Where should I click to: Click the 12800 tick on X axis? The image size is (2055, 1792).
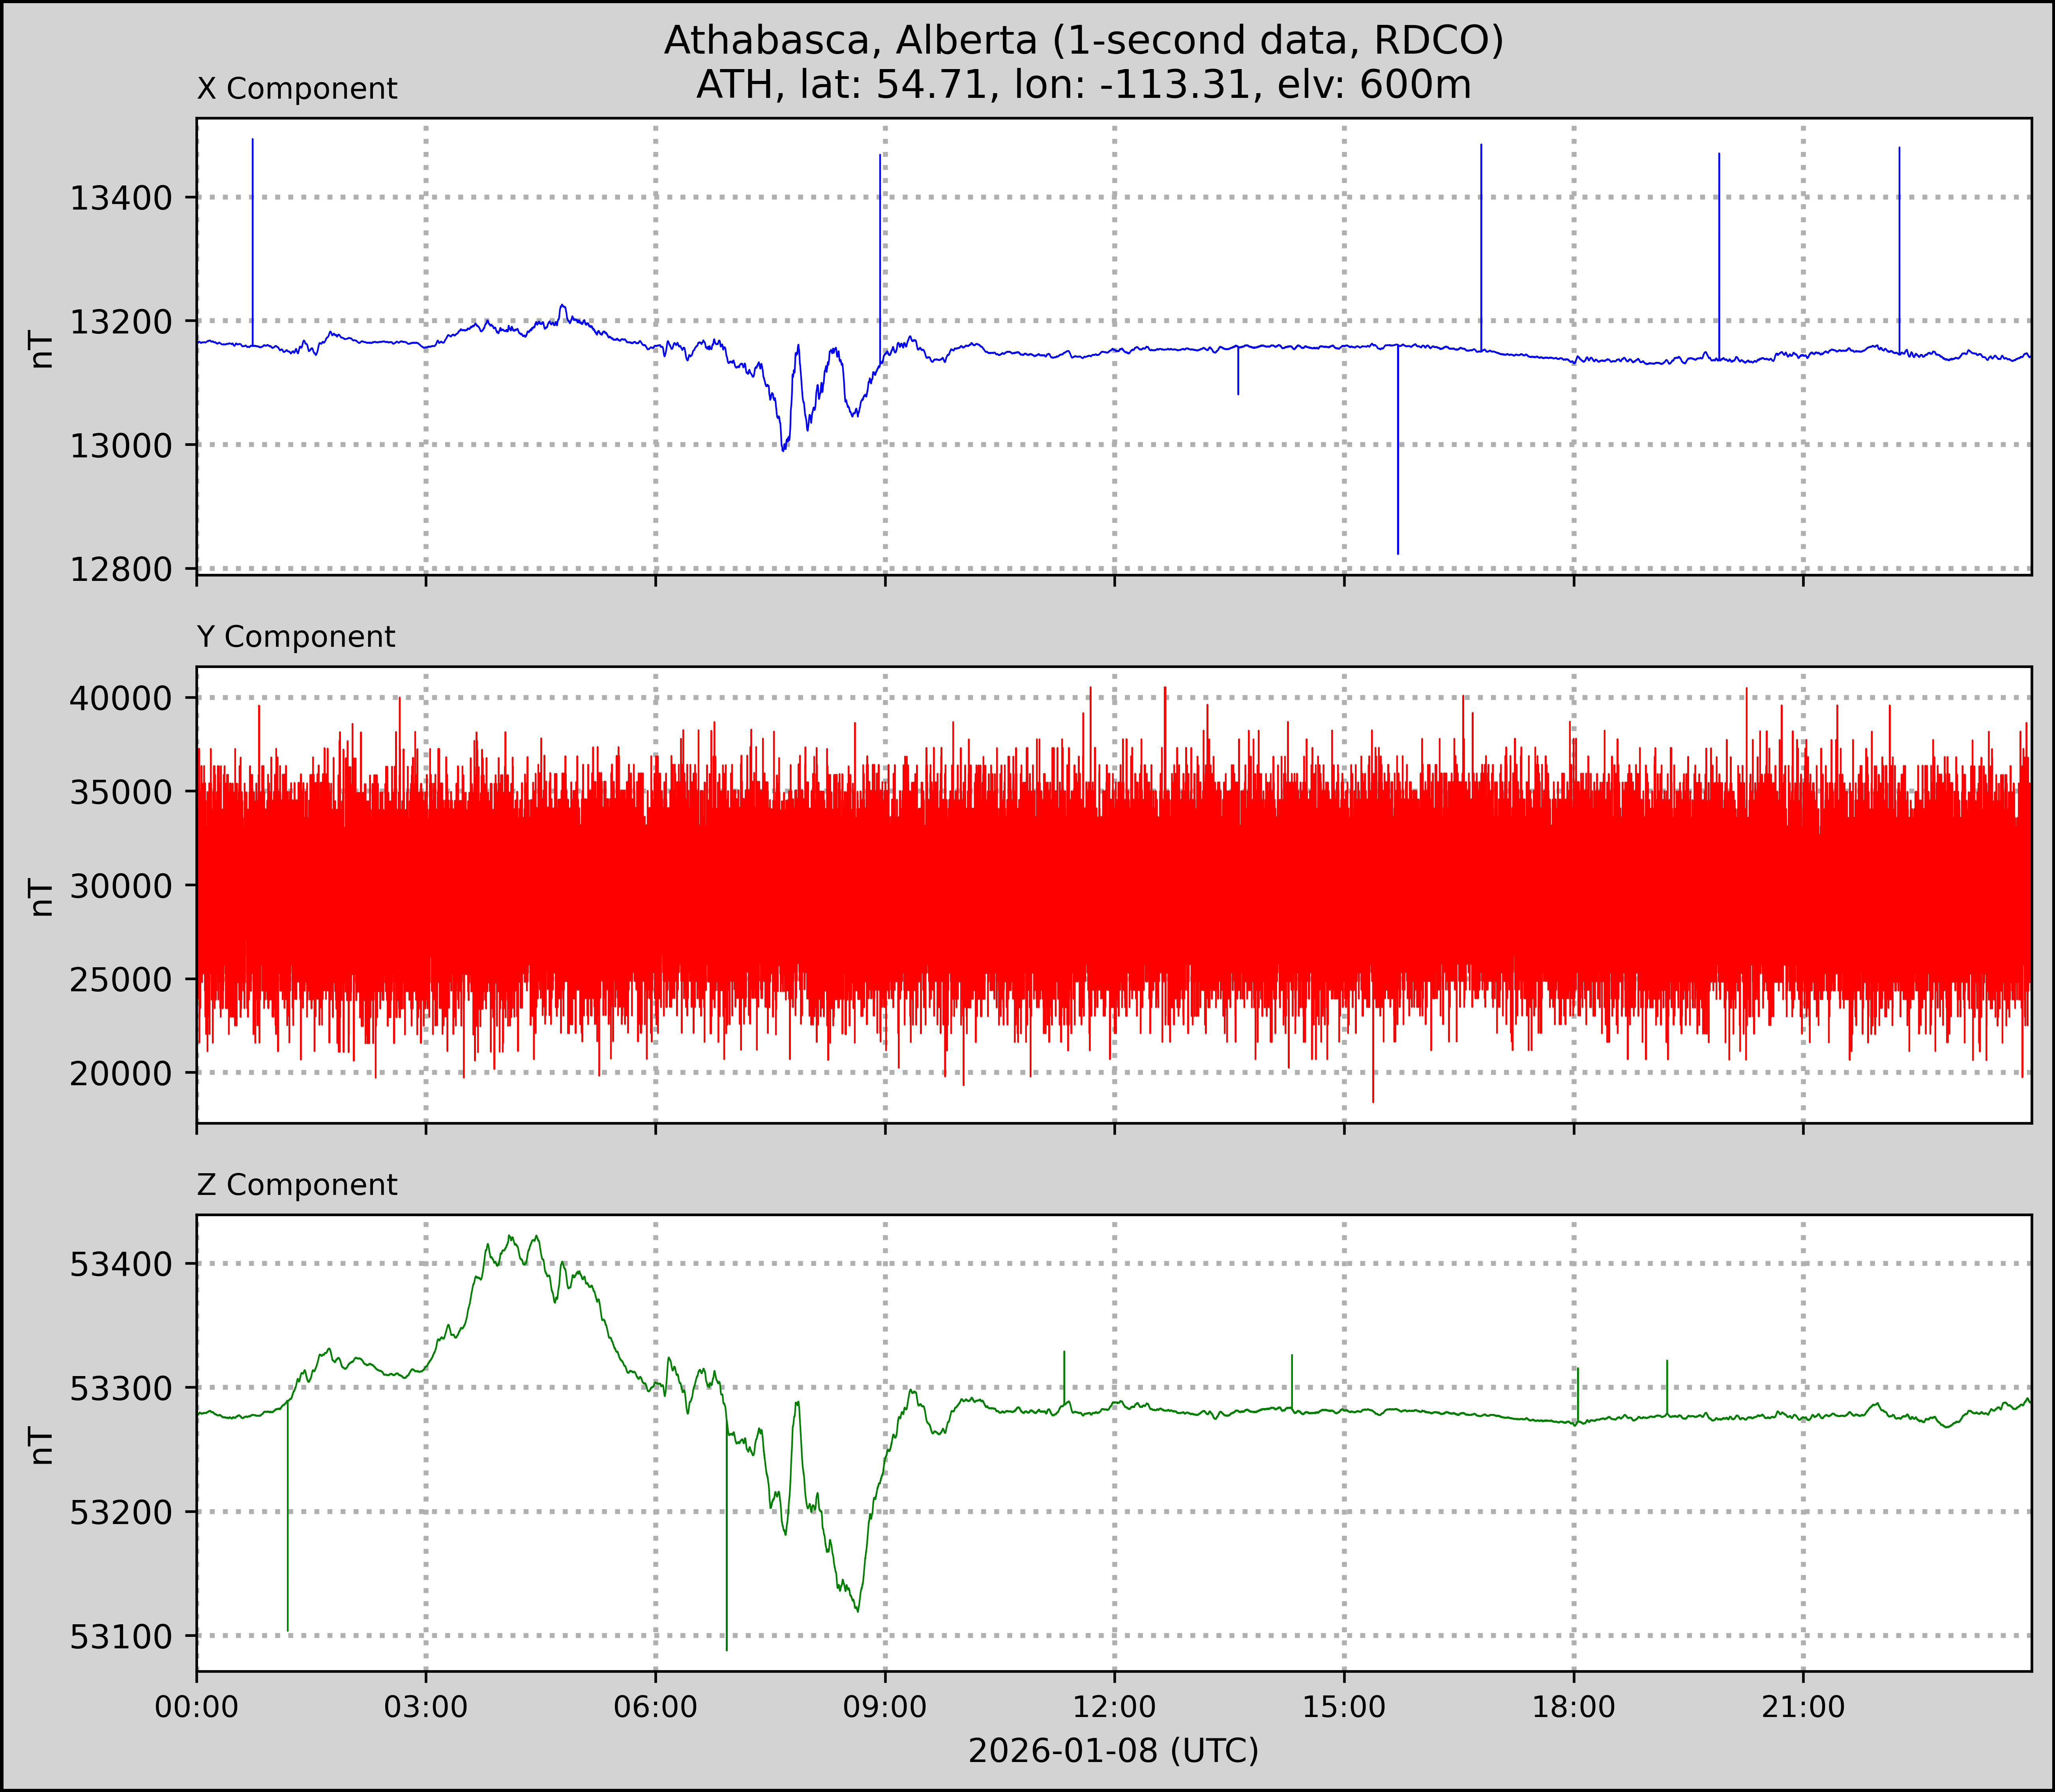click(121, 569)
